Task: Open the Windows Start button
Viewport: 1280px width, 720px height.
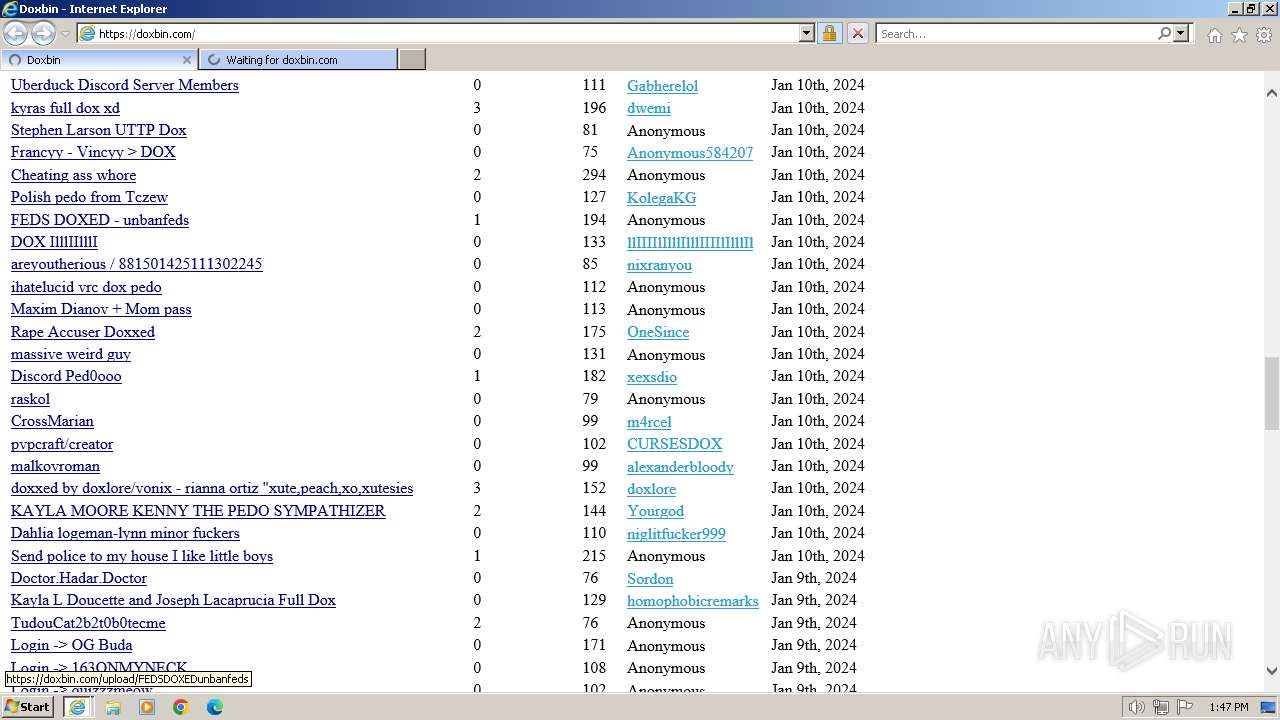Action: pyautogui.click(x=28, y=707)
